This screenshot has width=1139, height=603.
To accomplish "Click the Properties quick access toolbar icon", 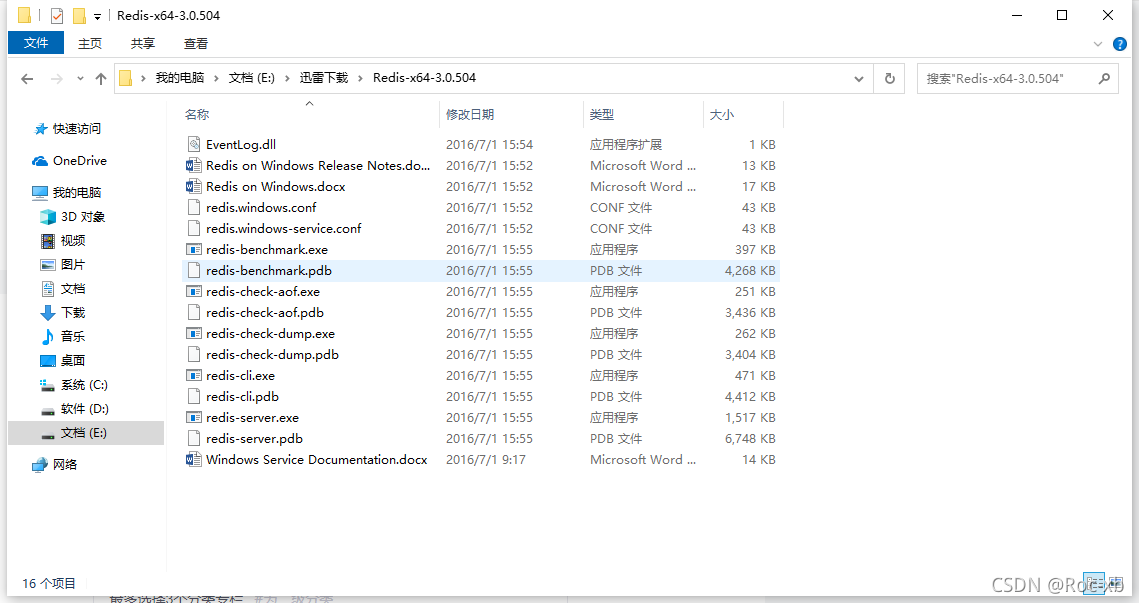I will click(57, 15).
